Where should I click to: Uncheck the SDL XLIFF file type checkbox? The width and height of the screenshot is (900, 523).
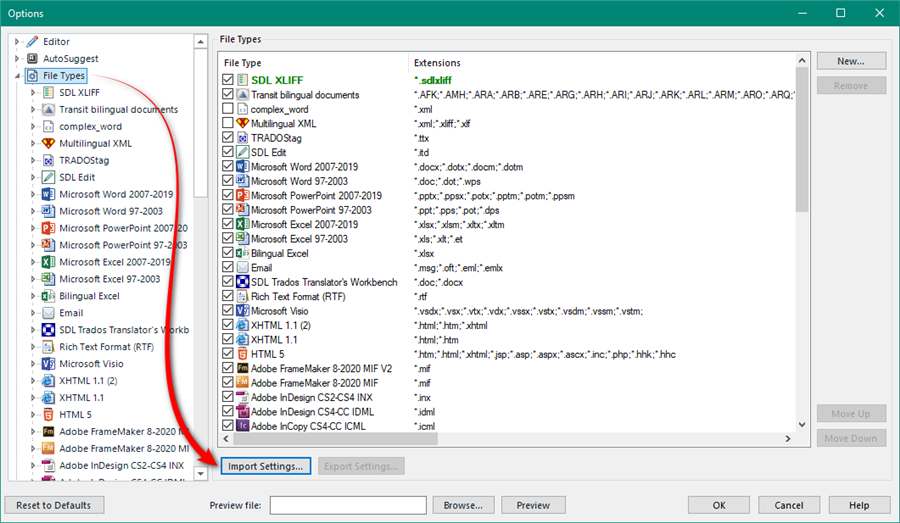coord(228,80)
